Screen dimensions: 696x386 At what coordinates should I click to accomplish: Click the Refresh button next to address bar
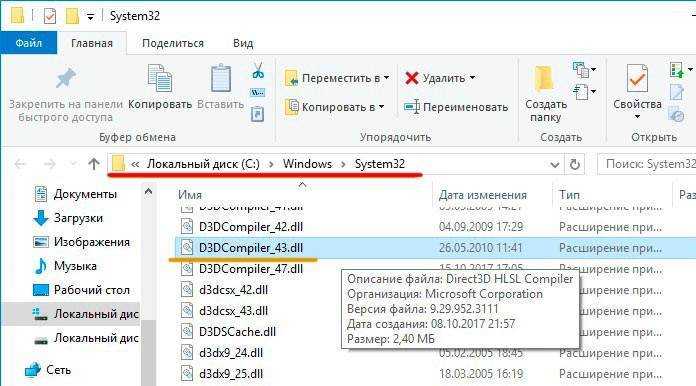574,165
